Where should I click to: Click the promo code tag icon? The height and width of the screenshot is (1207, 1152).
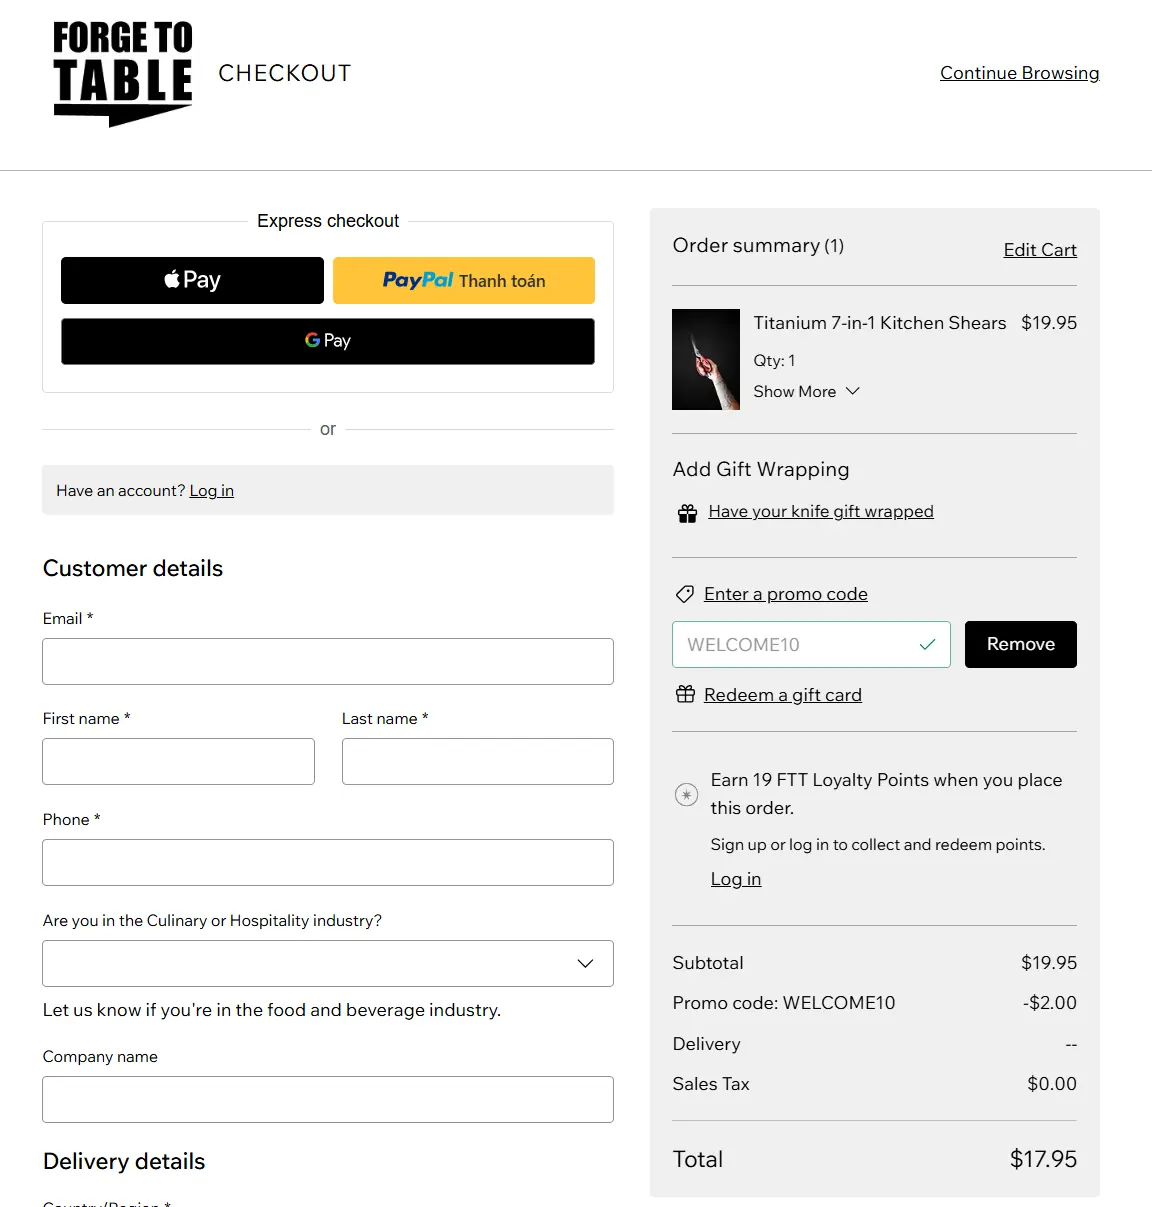(685, 594)
